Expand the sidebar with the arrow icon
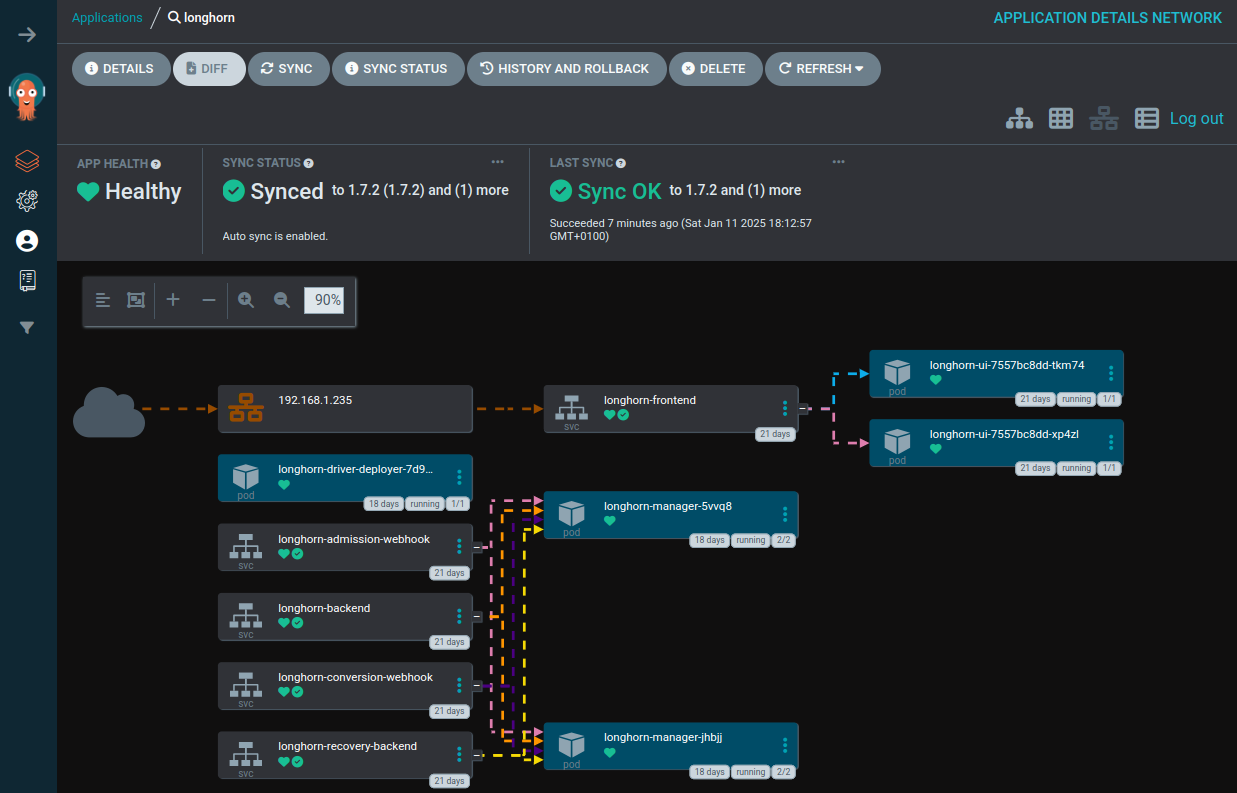 click(27, 34)
